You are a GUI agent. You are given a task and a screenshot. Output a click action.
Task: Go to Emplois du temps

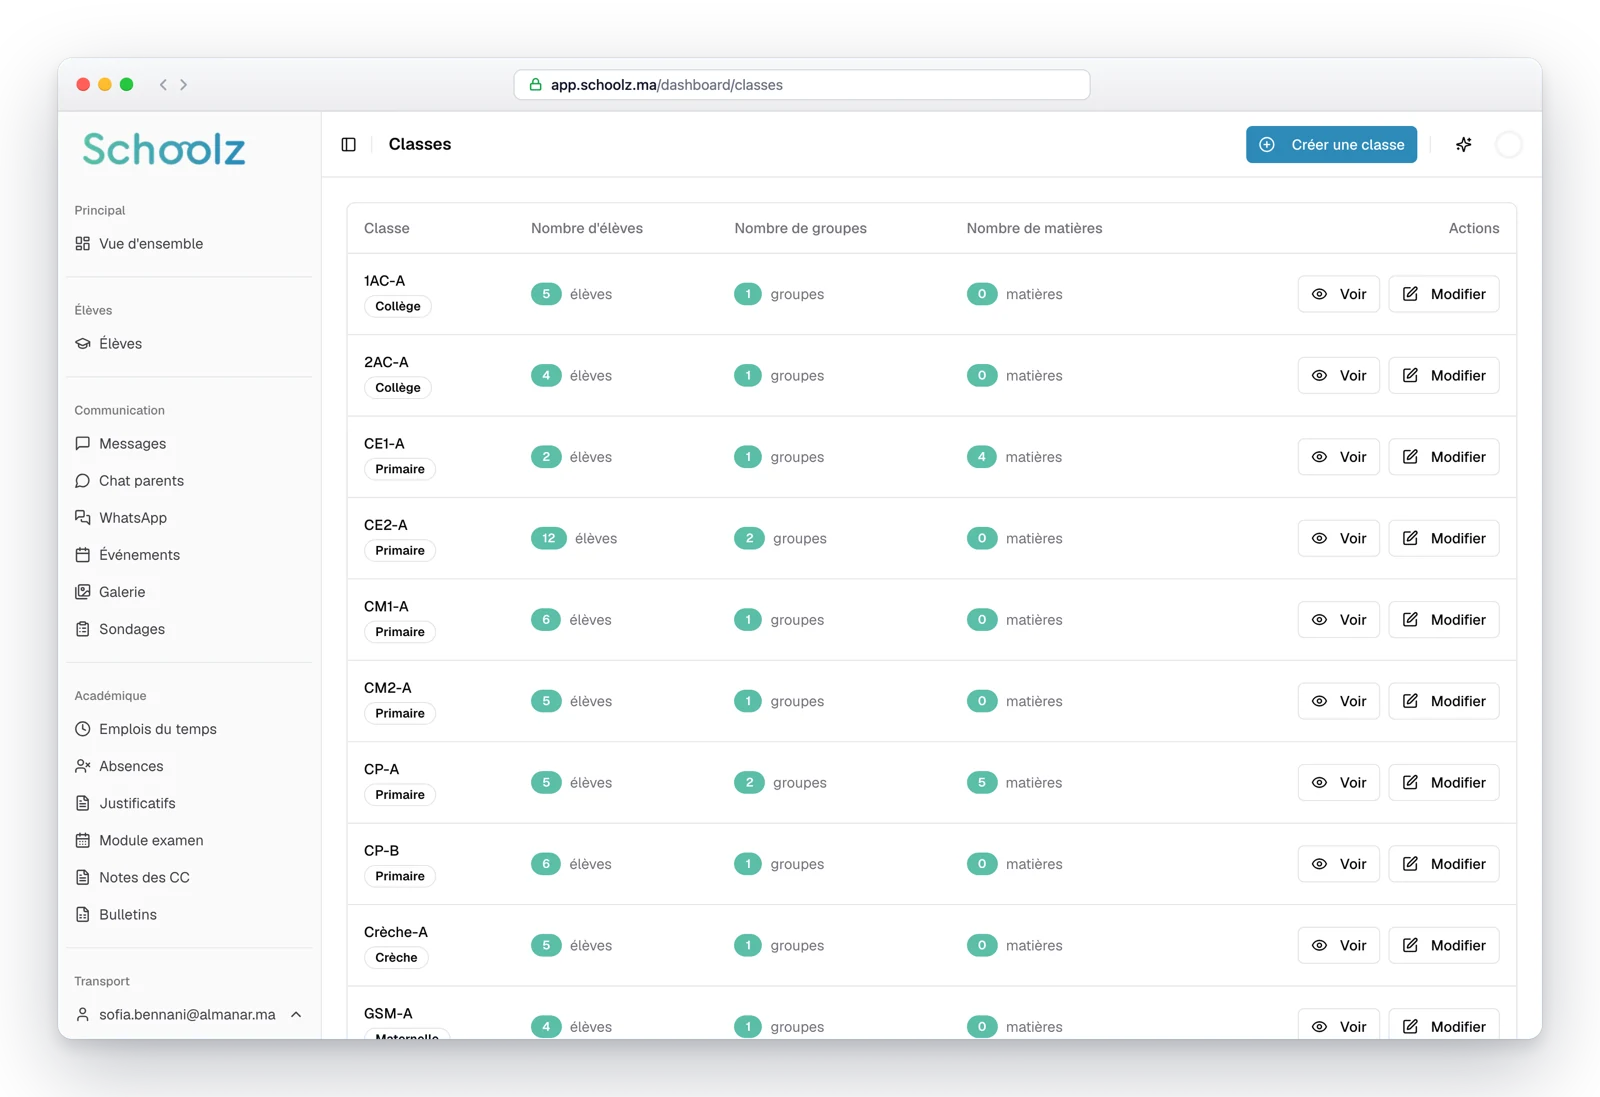click(x=158, y=729)
